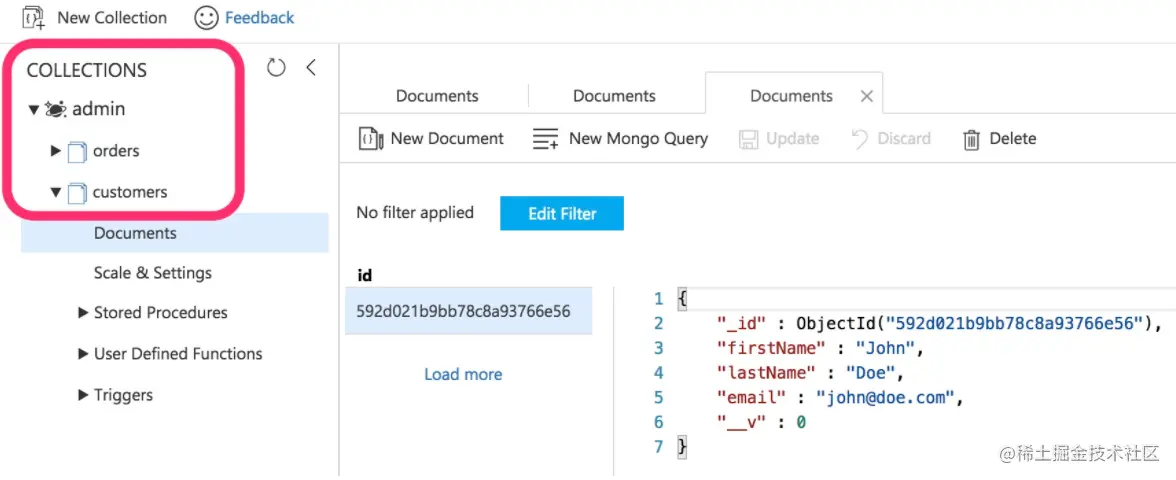The height and width of the screenshot is (480, 1176).
Task: Click the Edit Filter button
Action: point(562,214)
